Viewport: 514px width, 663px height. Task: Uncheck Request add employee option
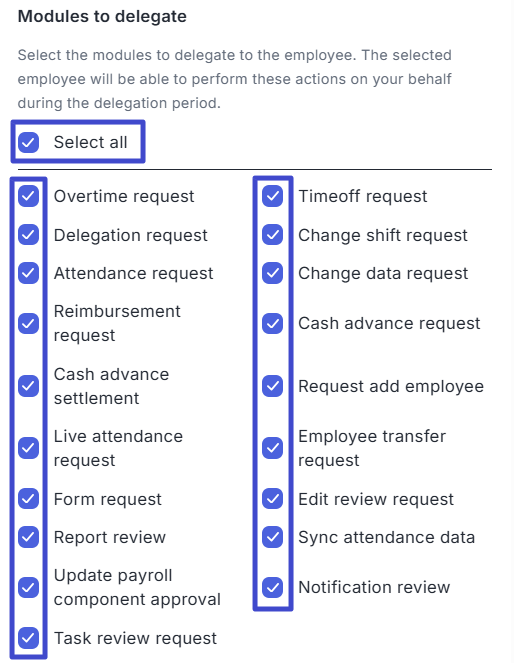point(273,386)
